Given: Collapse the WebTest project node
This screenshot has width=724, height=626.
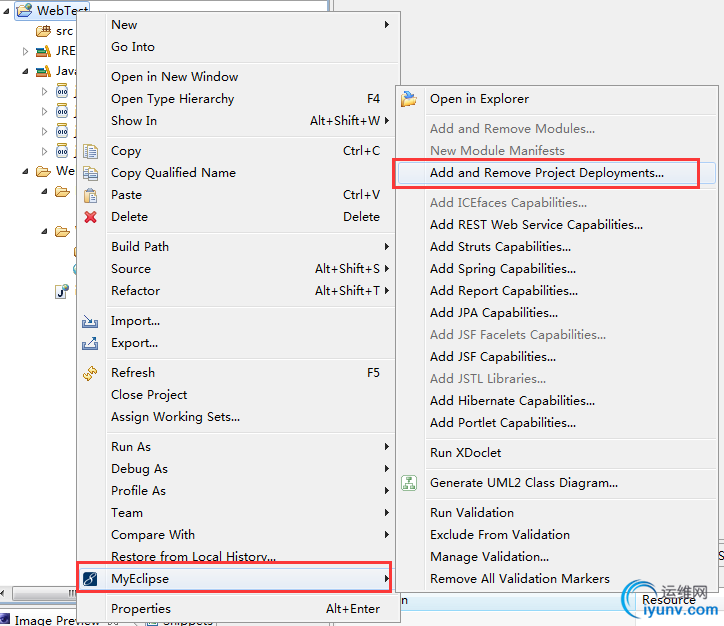Looking at the screenshot, I should tap(6, 11).
